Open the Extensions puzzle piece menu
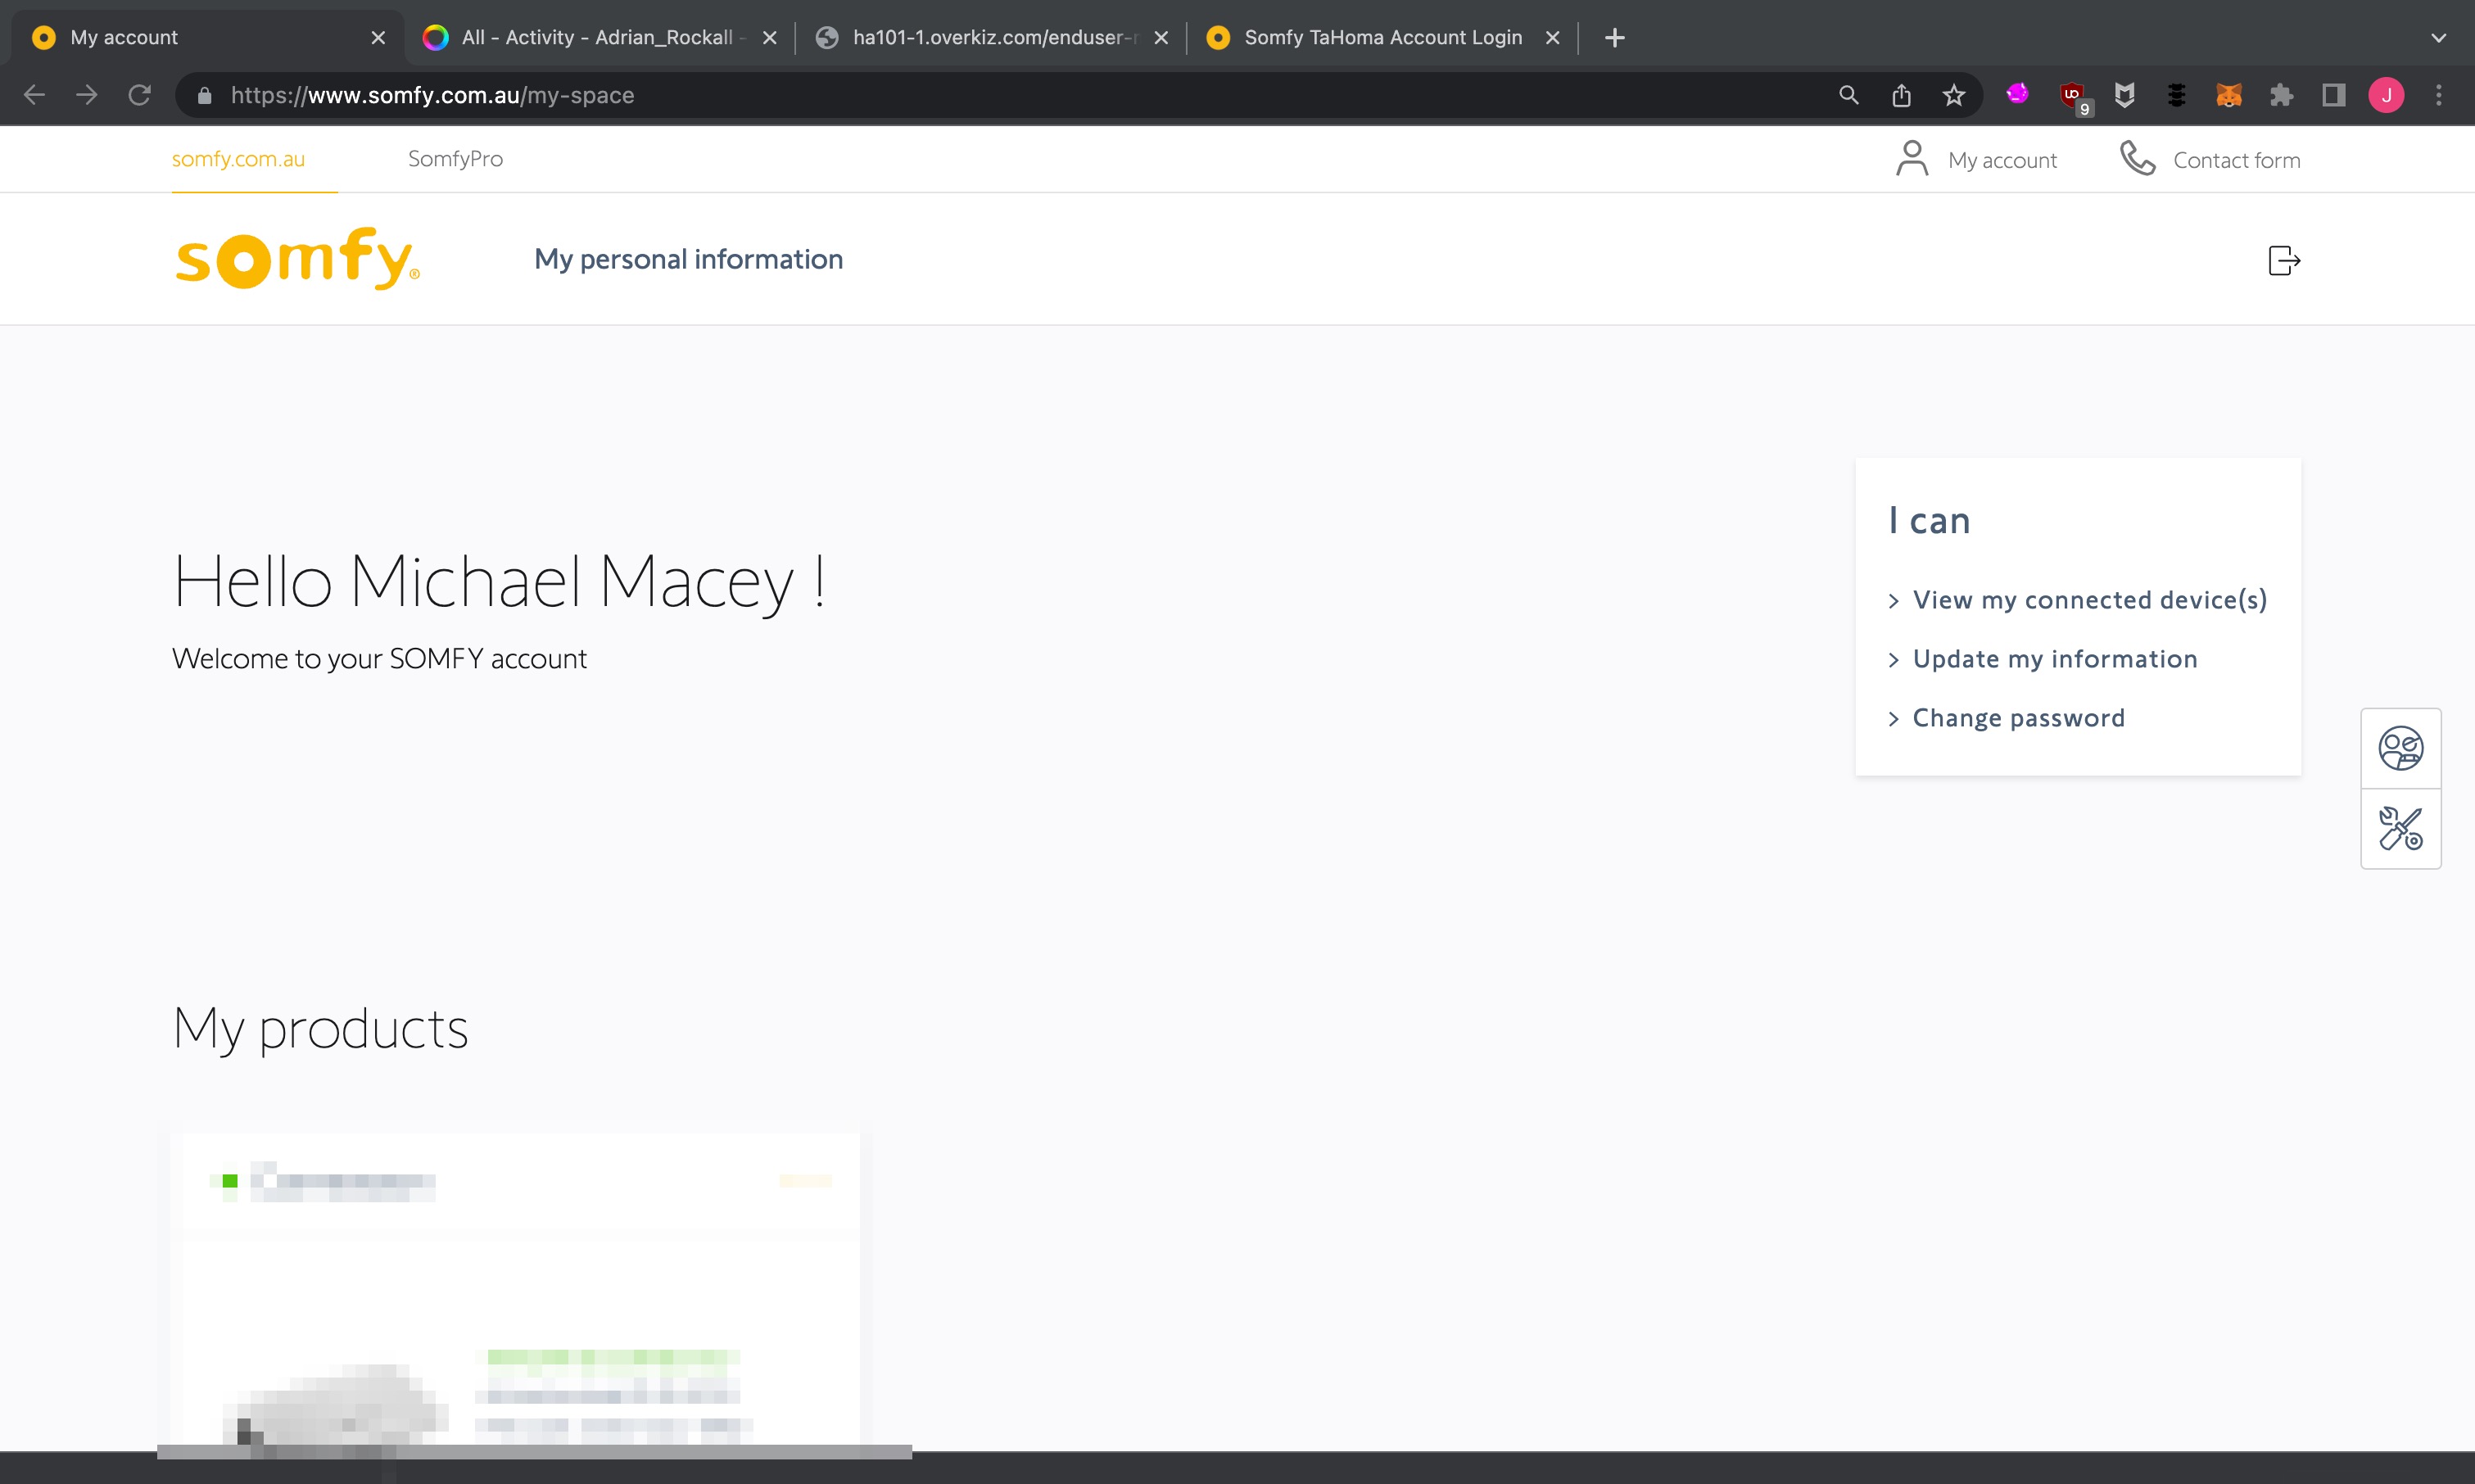The image size is (2475, 1484). tap(2281, 95)
